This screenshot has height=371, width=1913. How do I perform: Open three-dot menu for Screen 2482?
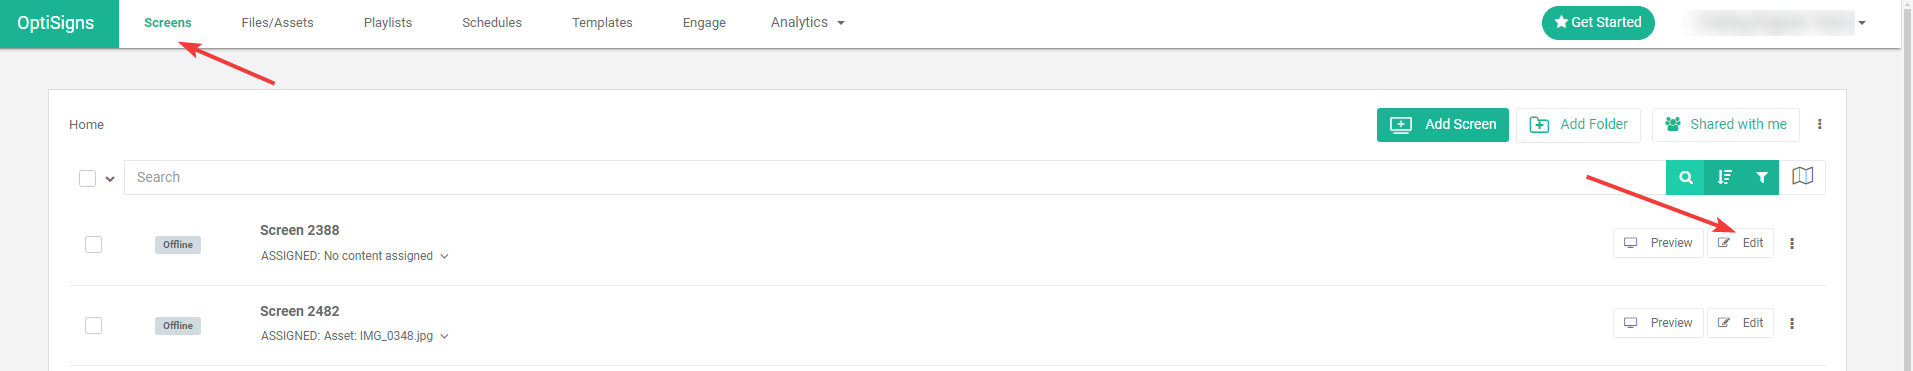(x=1792, y=323)
